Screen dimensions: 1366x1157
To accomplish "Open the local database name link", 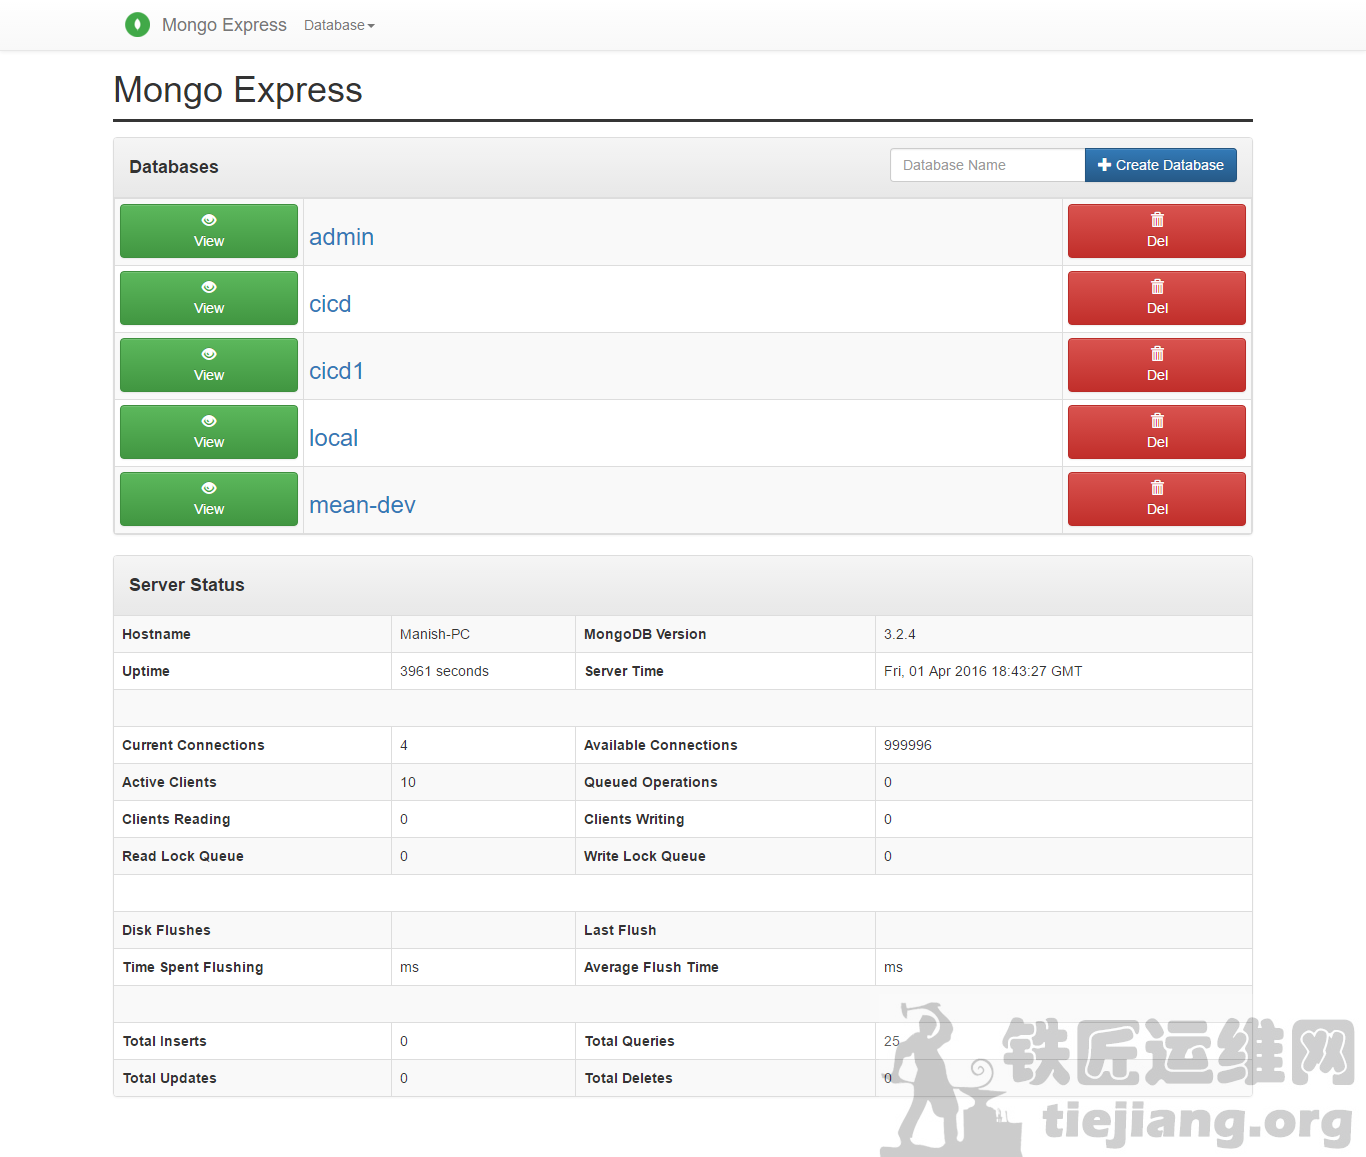I will 333,438.
